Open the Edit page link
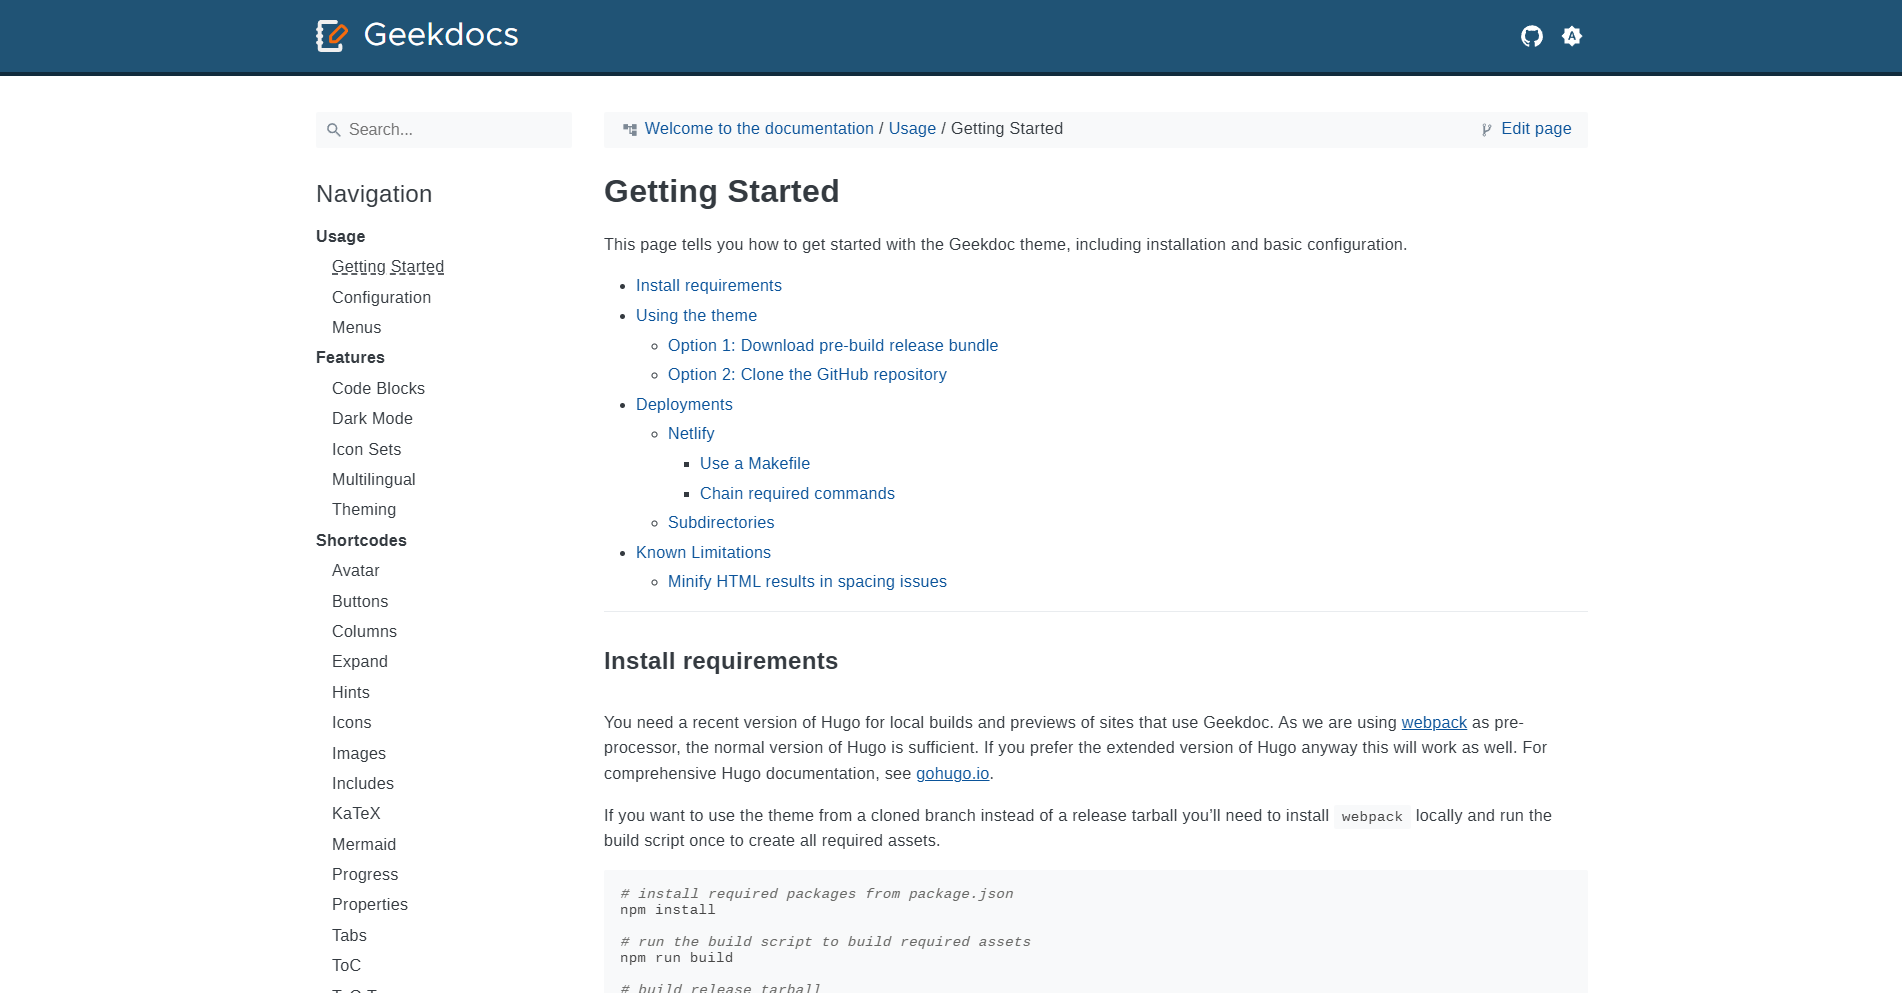This screenshot has width=1902, height=993. coord(1536,129)
